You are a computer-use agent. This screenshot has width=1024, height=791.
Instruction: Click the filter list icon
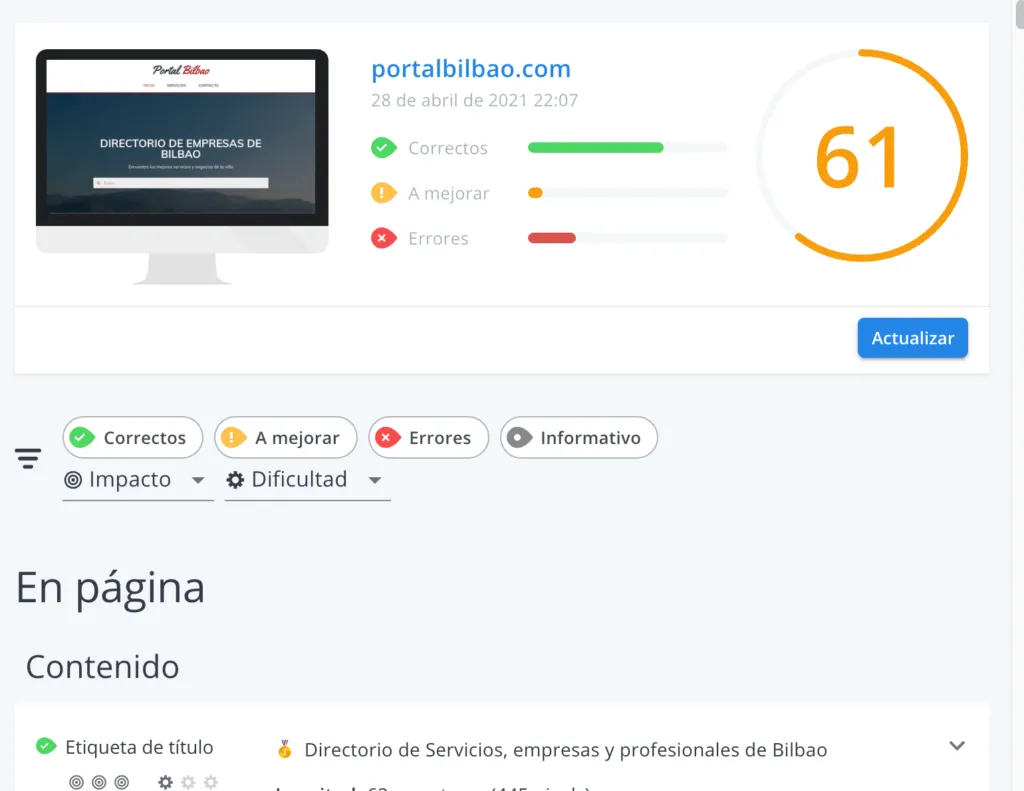(x=28, y=458)
